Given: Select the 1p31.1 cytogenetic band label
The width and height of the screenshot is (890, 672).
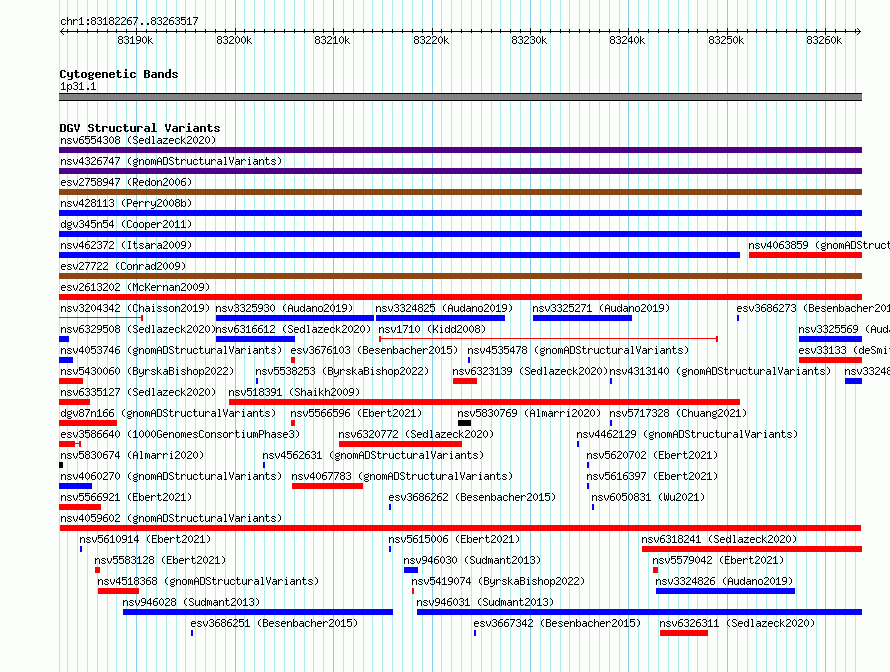Looking at the screenshot, I should click(x=78, y=86).
